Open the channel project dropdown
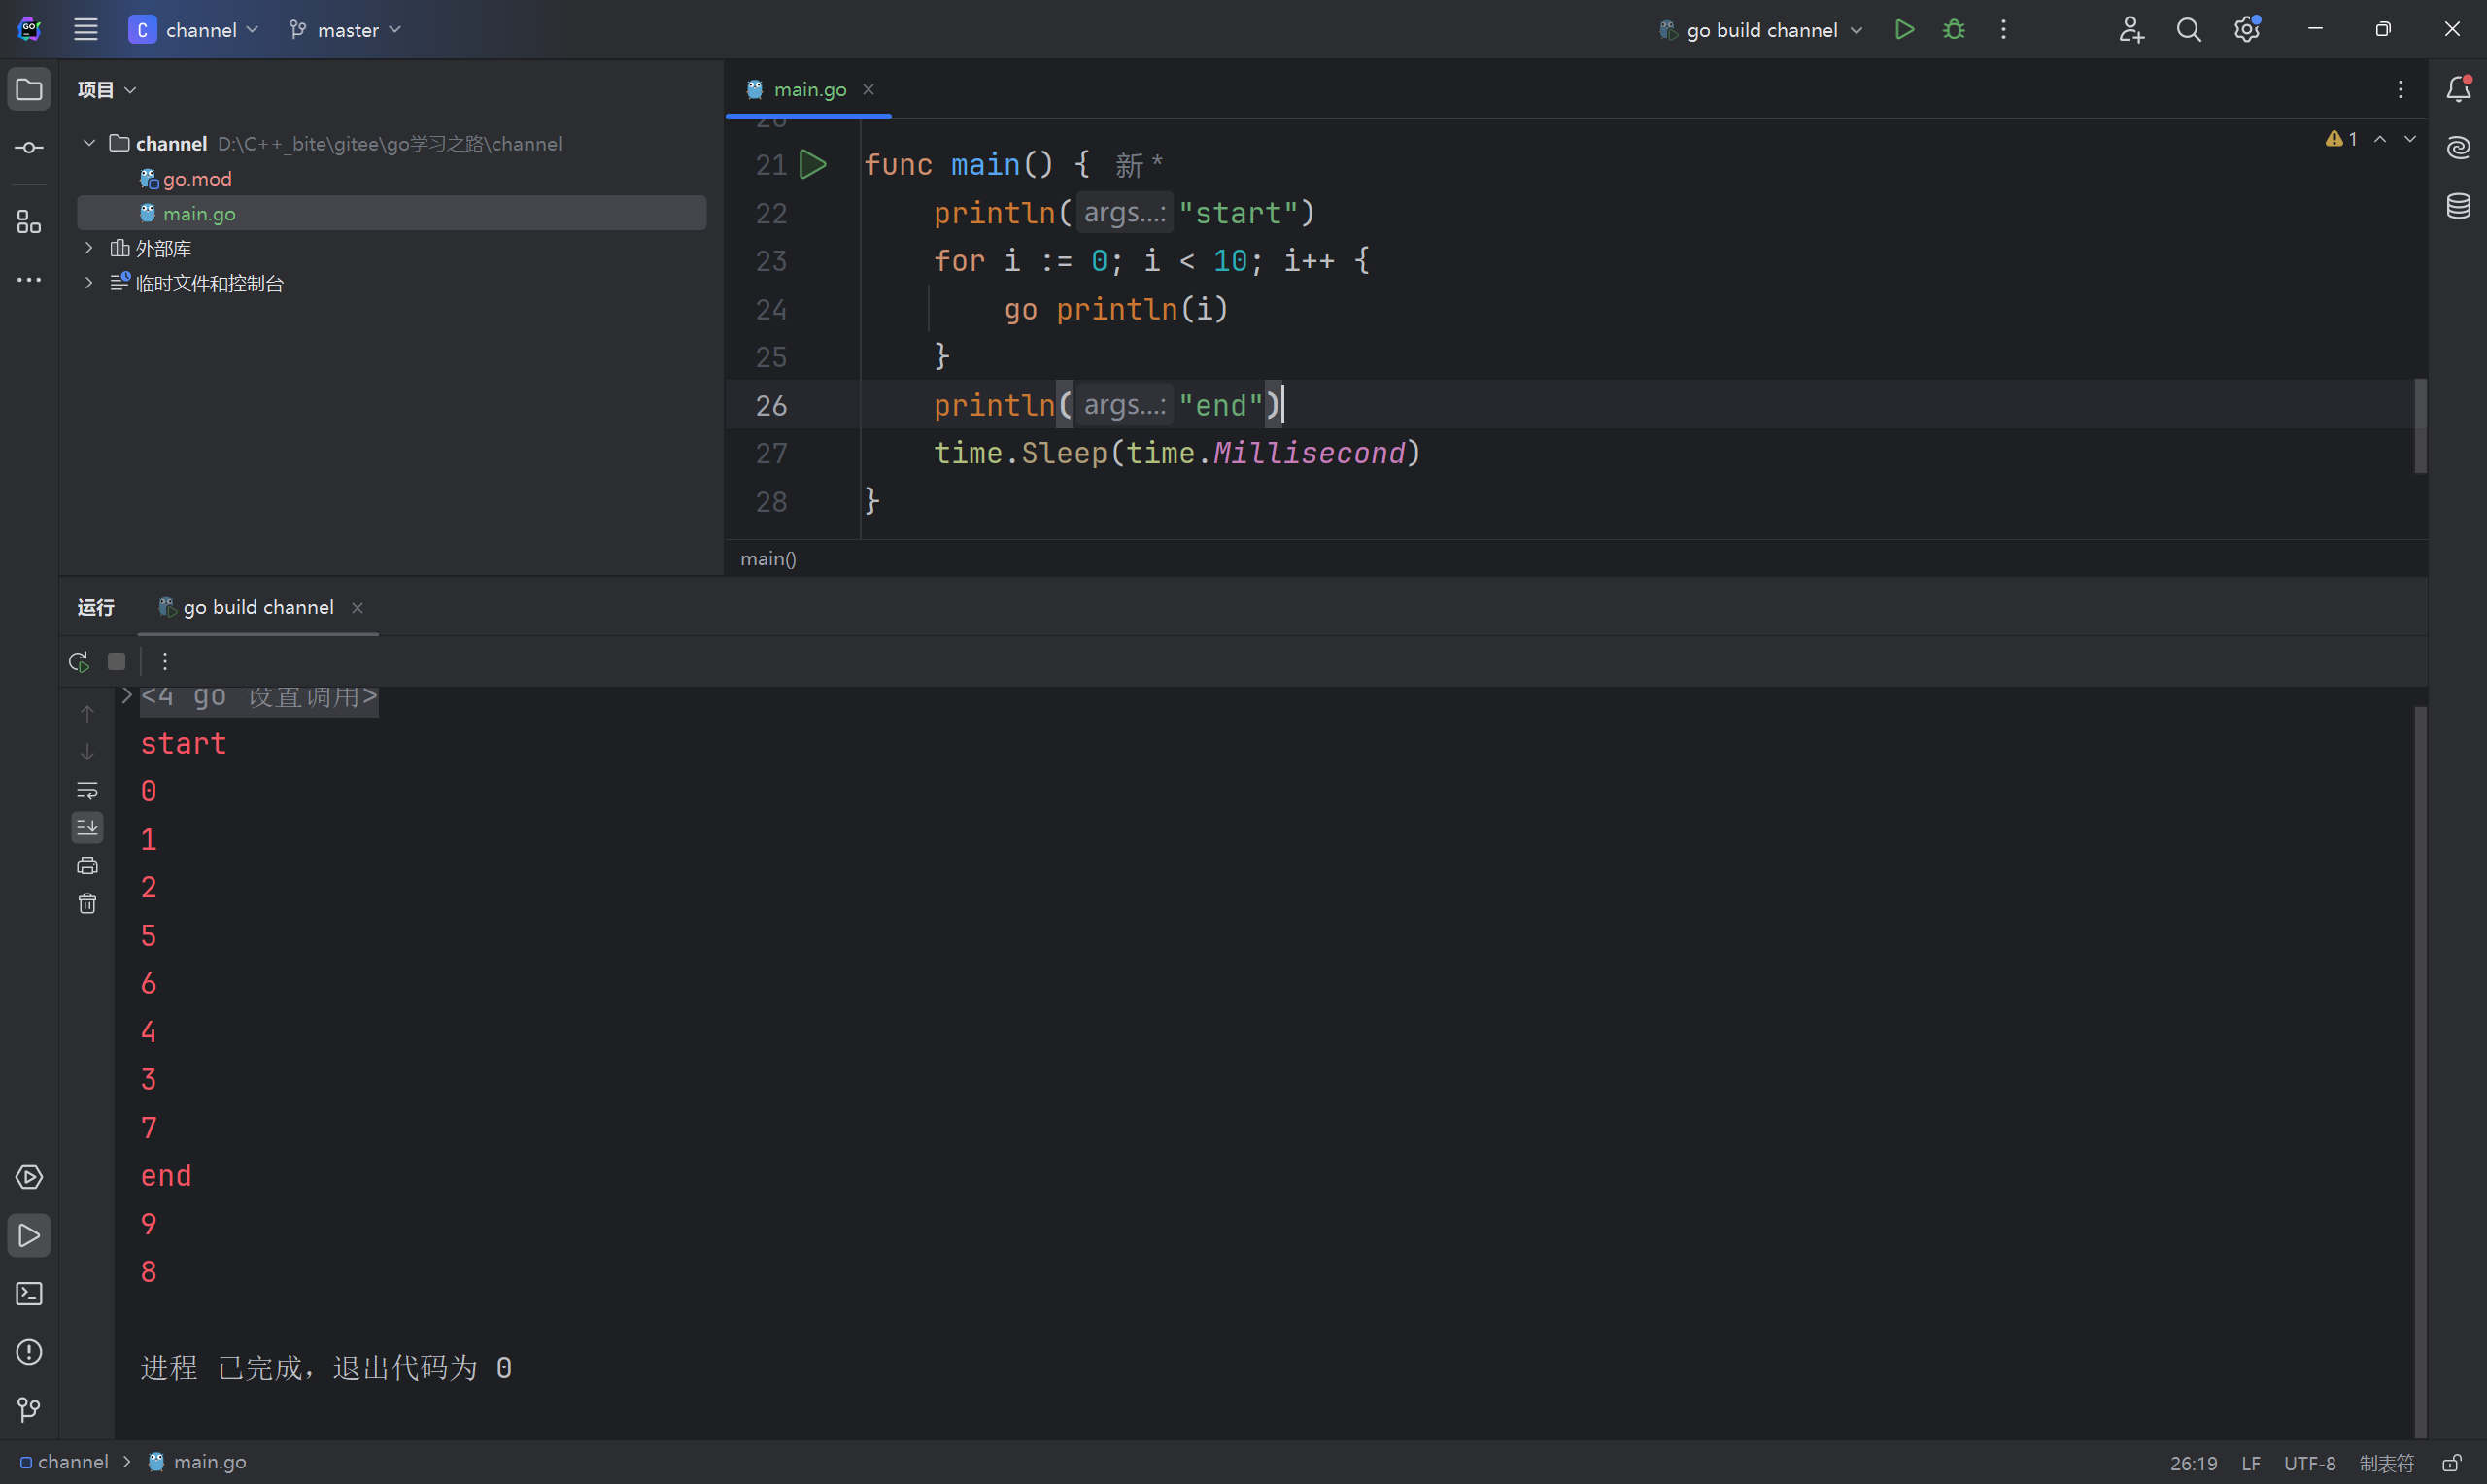The width and height of the screenshot is (2487, 1484). [x=195, y=30]
